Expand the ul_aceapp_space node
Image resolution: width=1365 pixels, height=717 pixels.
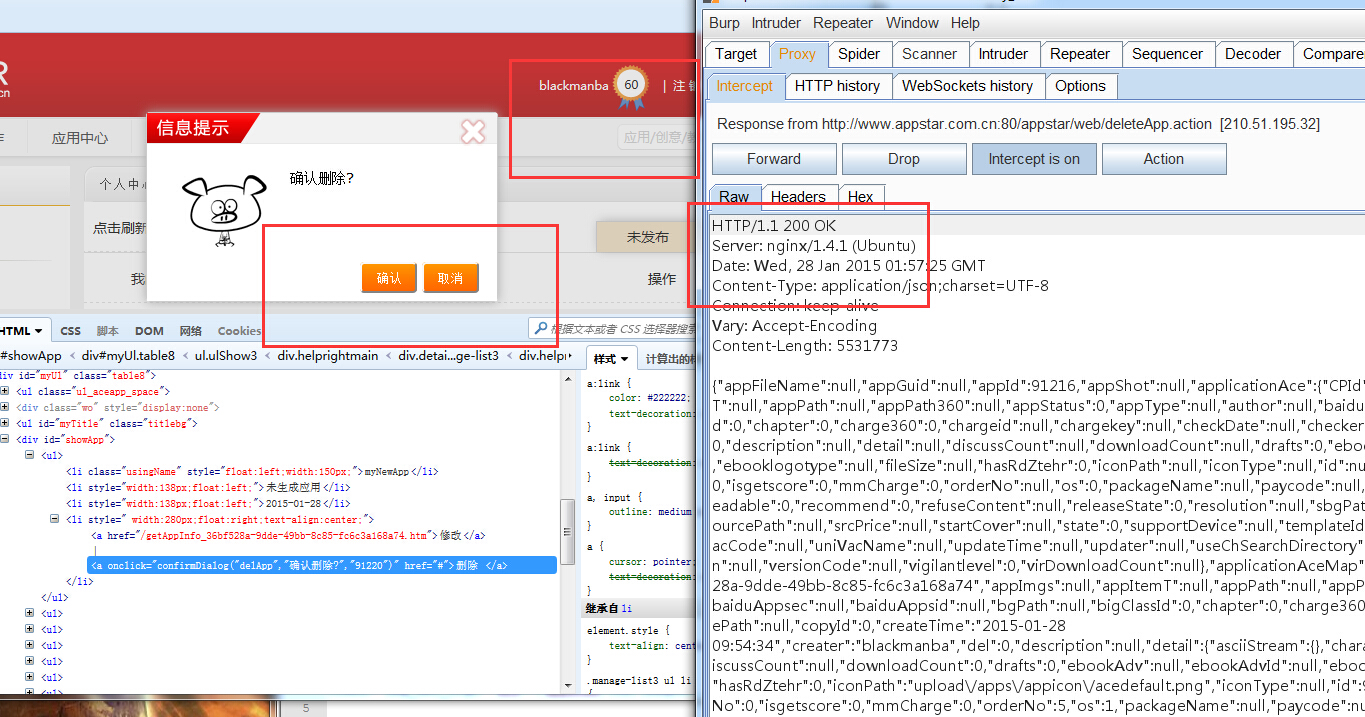pos(5,392)
